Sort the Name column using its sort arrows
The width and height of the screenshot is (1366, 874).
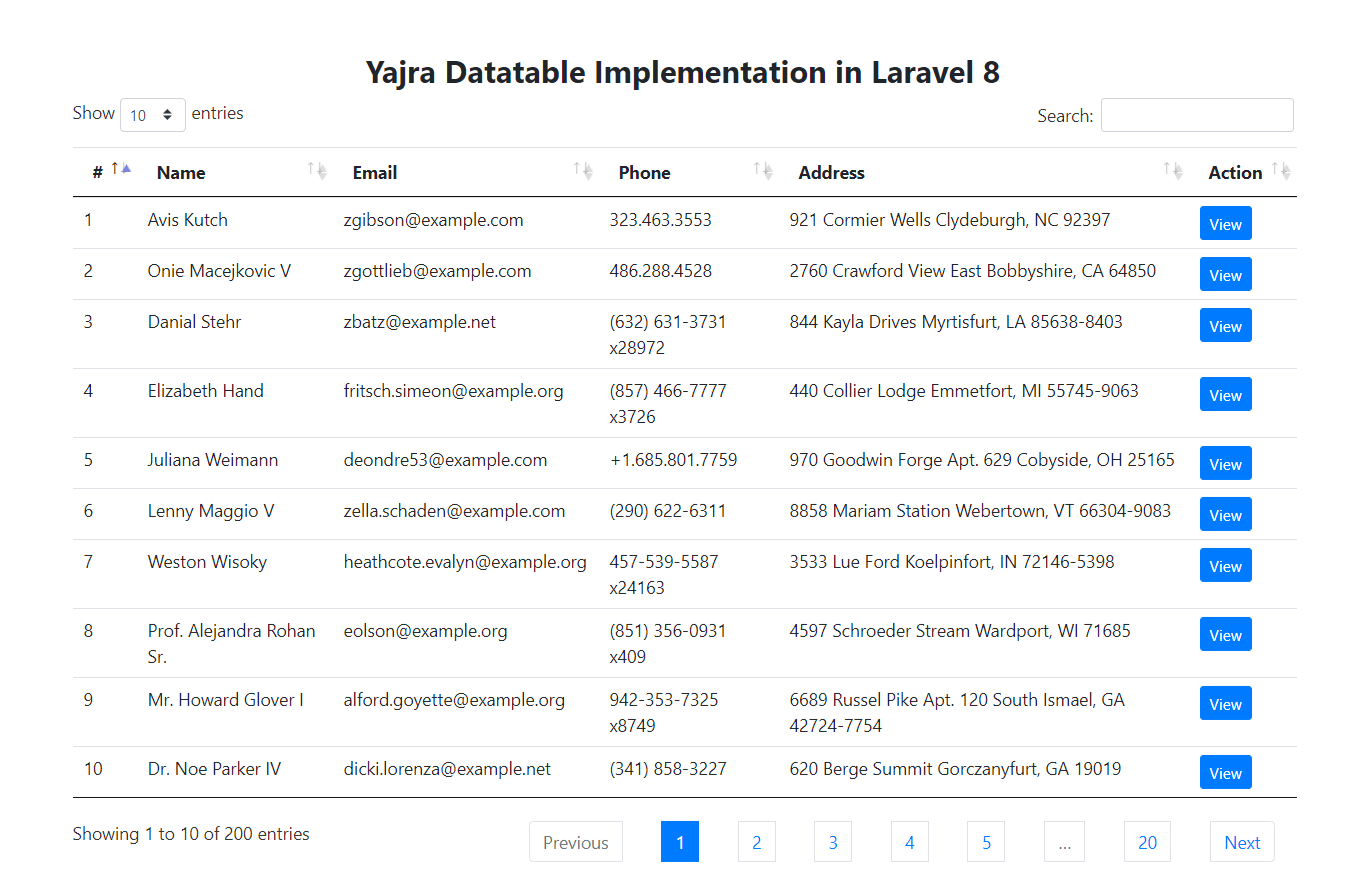point(317,170)
